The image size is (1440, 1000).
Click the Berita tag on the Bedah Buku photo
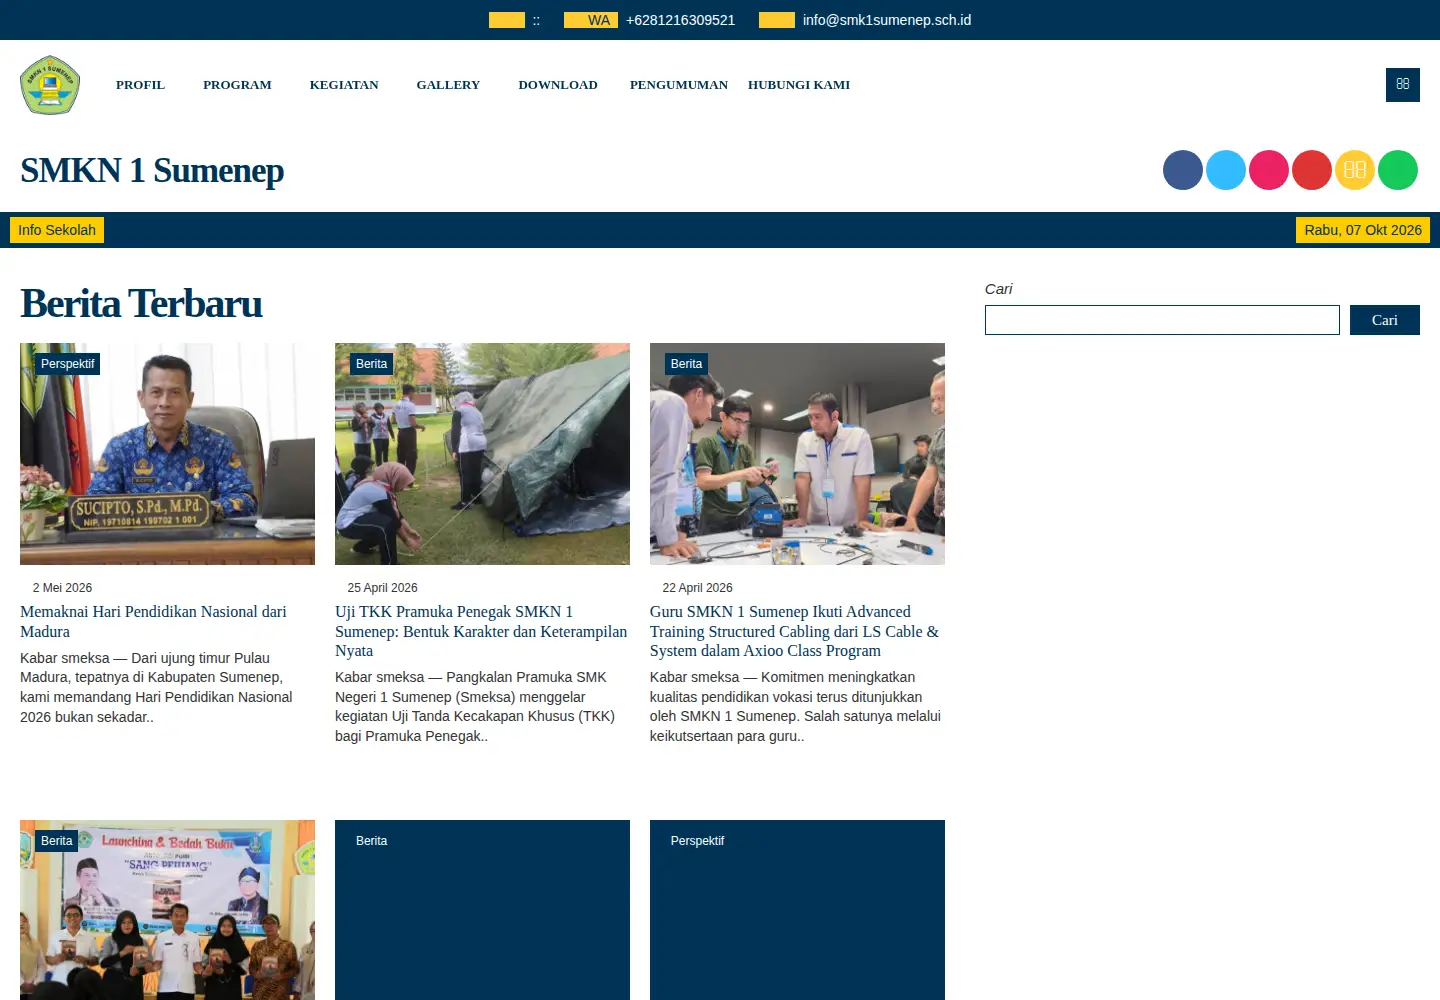coord(57,841)
